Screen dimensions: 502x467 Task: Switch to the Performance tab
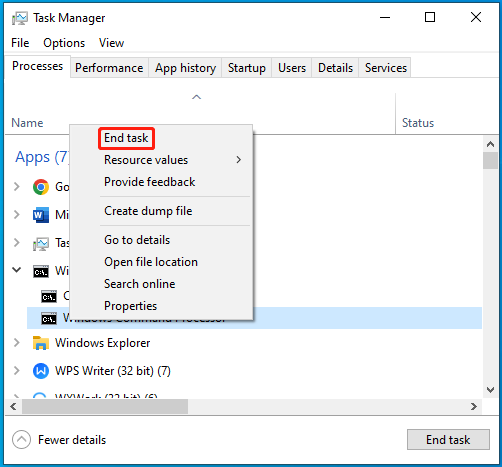(x=109, y=68)
